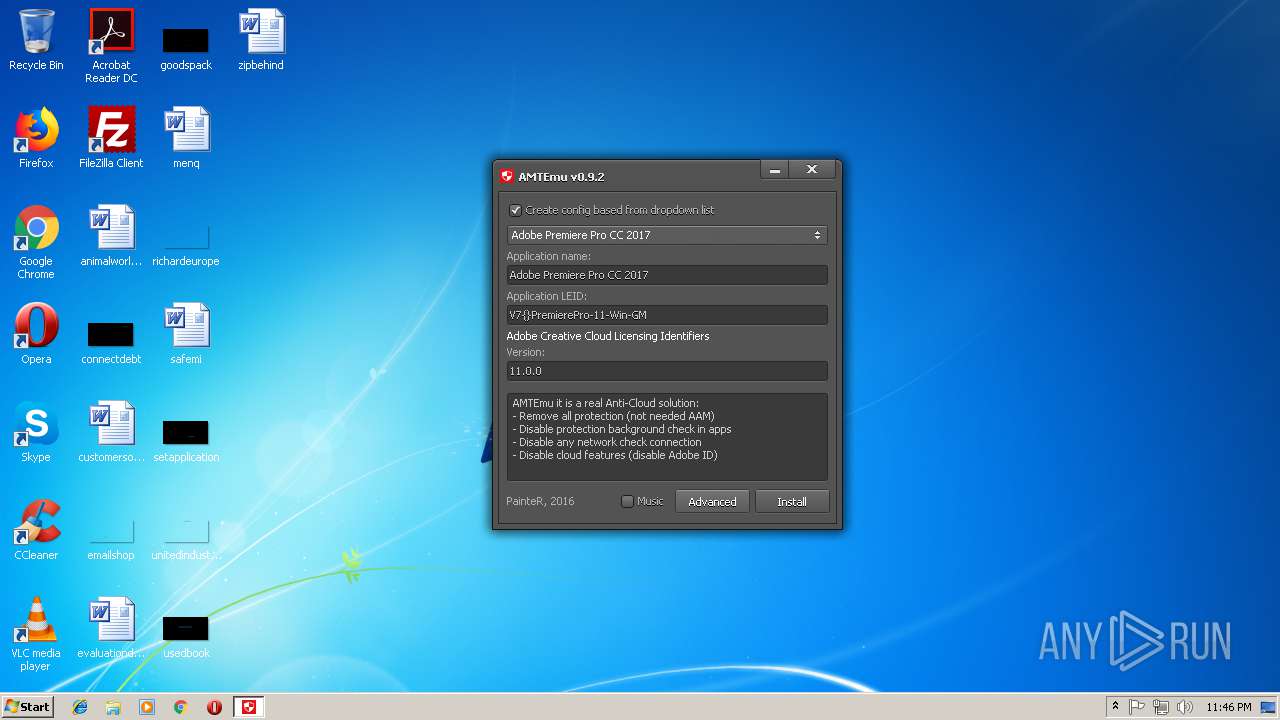Open the safemi Word document
This screenshot has height=720, width=1280.
point(186,334)
